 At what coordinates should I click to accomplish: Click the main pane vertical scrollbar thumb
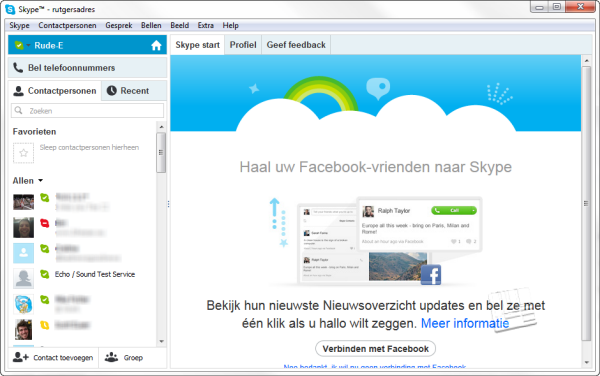pos(586,203)
